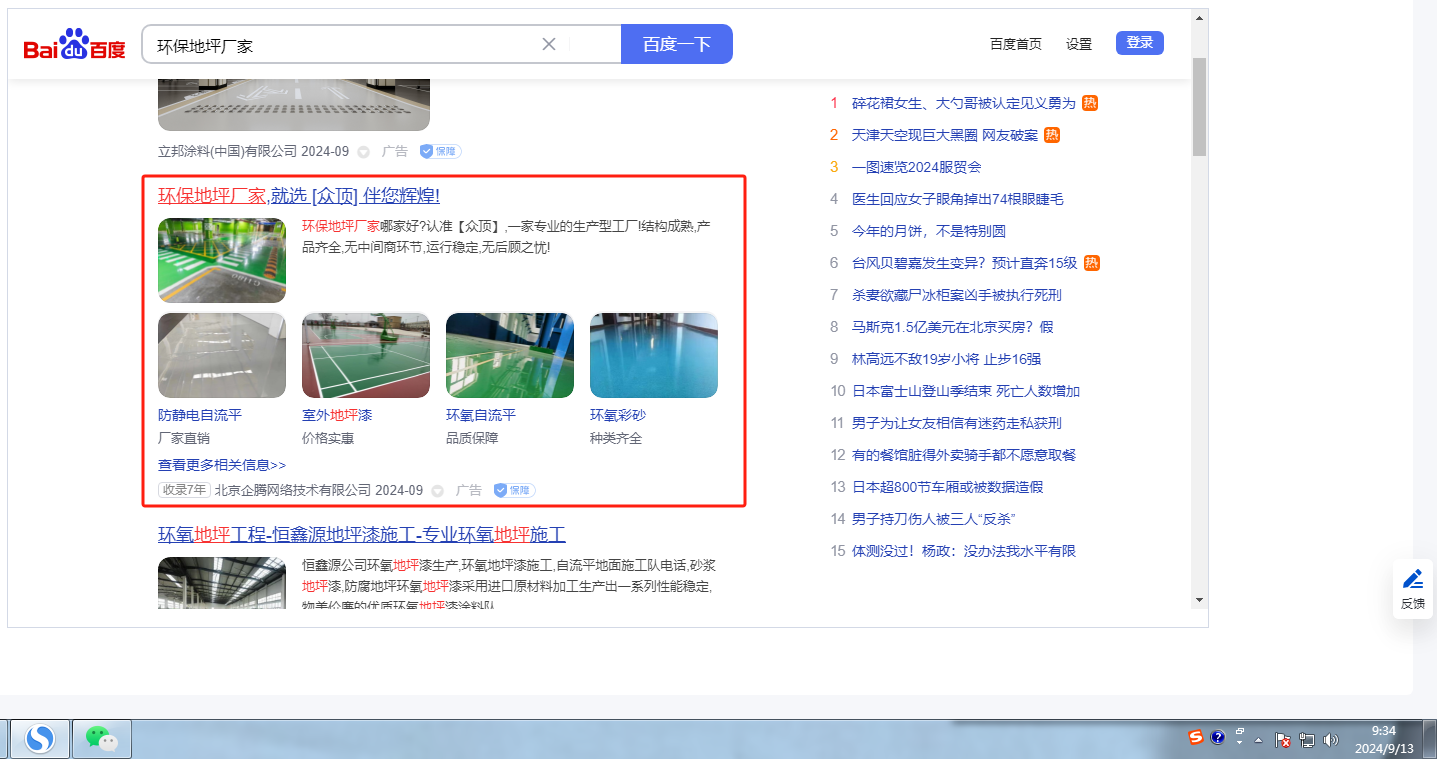This screenshot has width=1437, height=759.
Task: Open the blue help question-mark tray icon
Action: pyautogui.click(x=1218, y=738)
